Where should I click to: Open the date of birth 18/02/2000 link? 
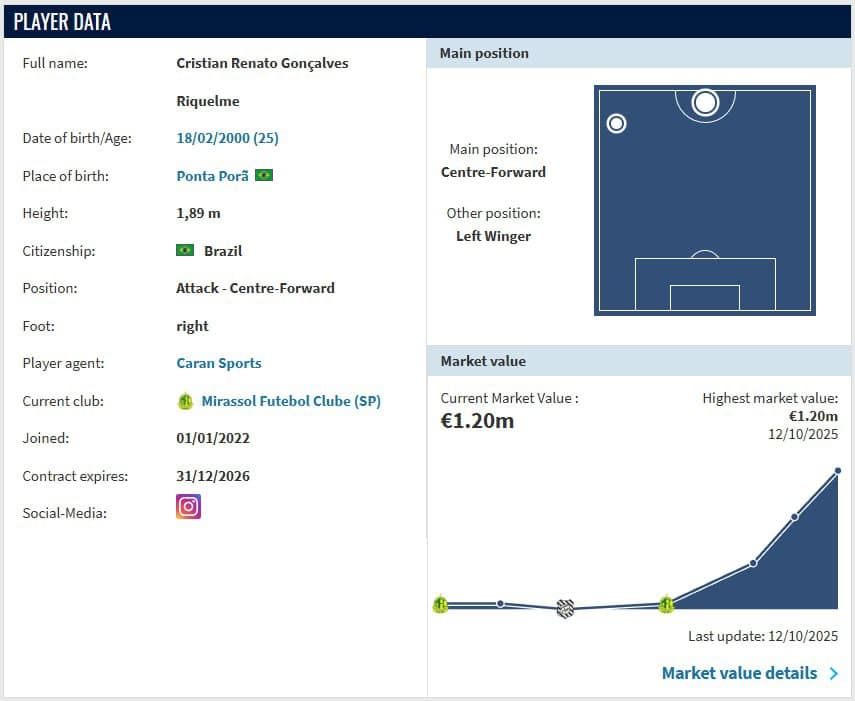227,138
